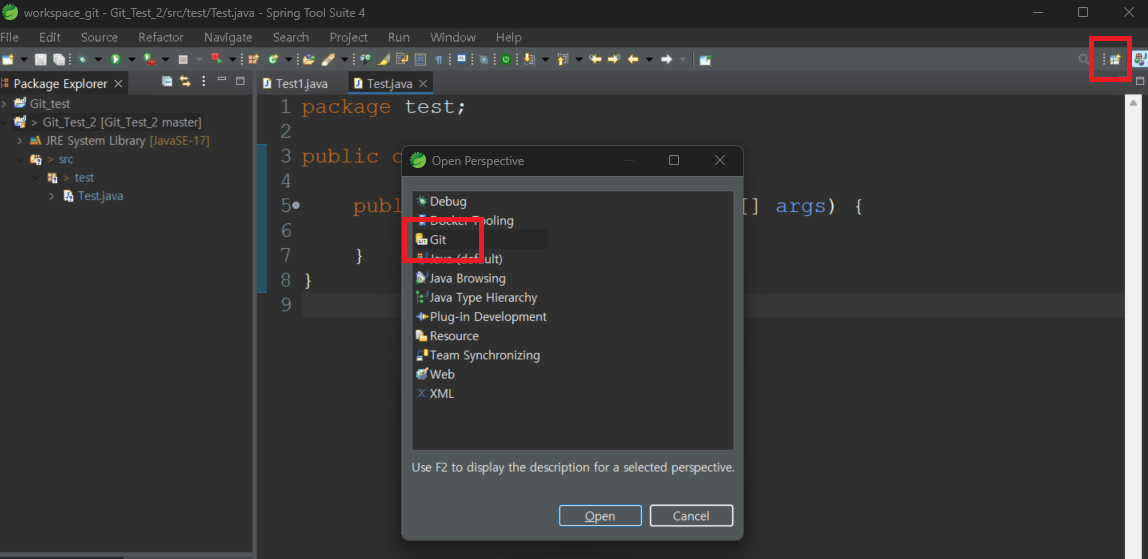Open the Source menu
This screenshot has width=1148, height=559.
(x=100, y=37)
